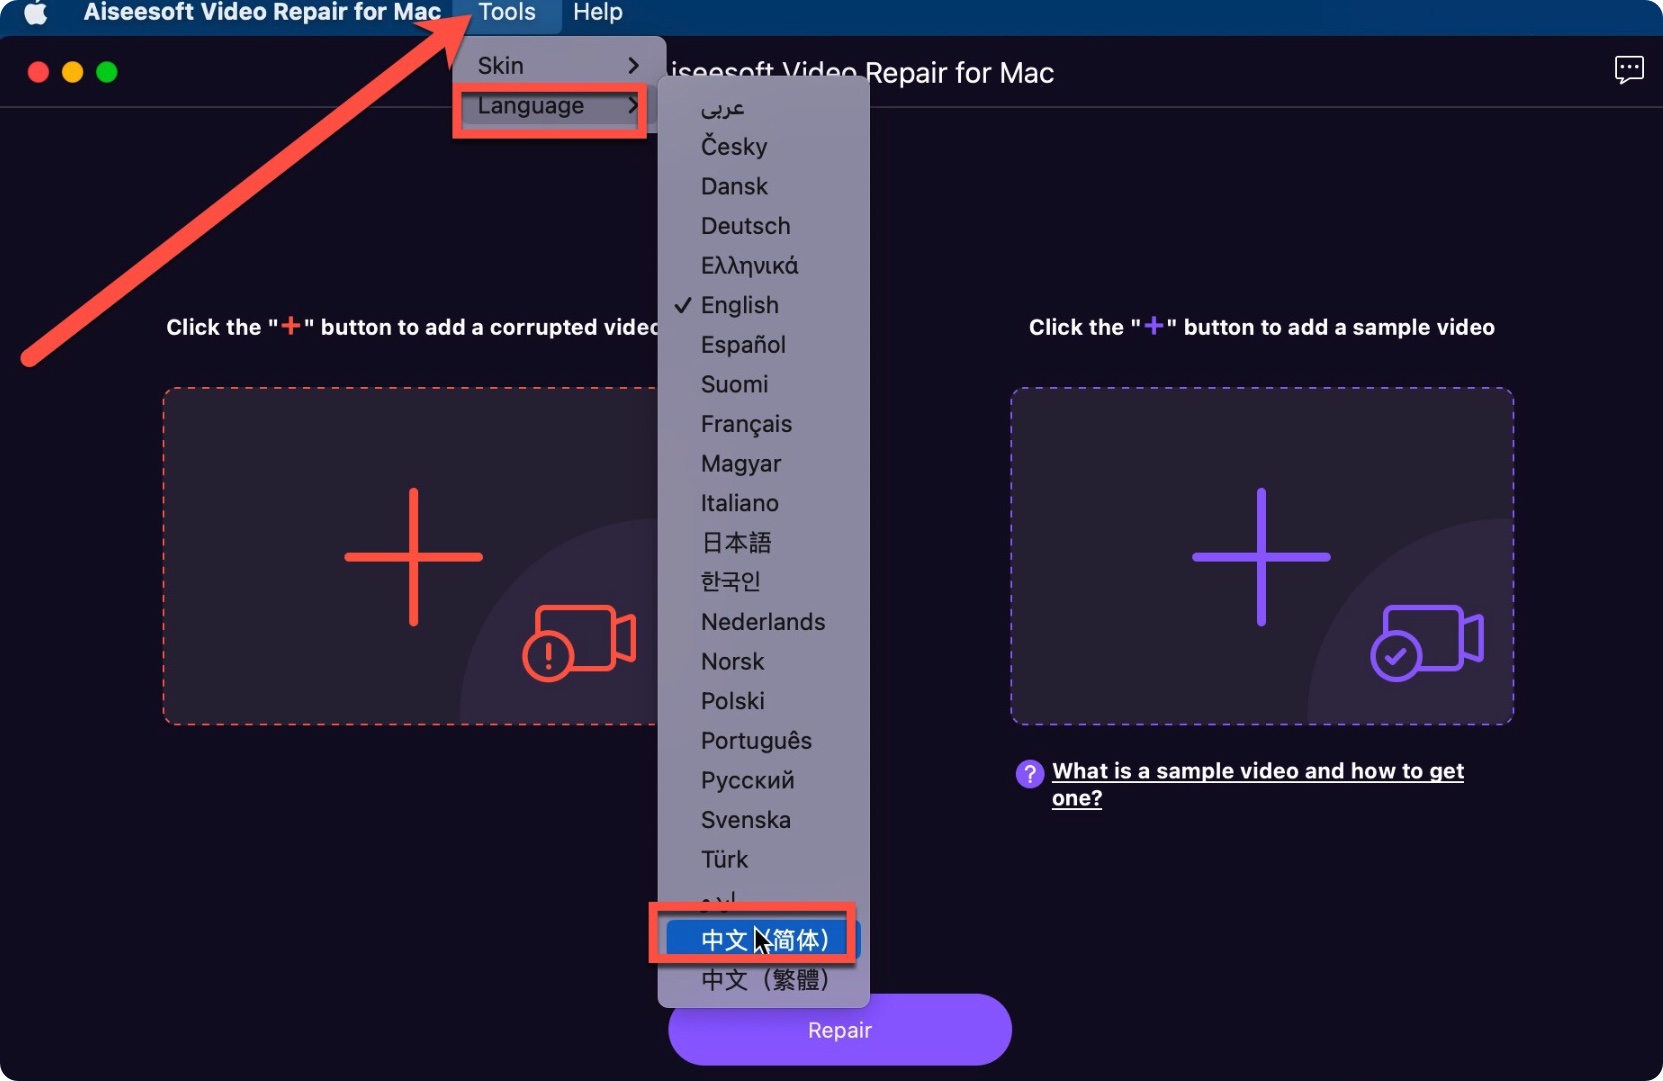
Task: Open Aiseesoft Video Repair for Mac app menu
Action: click(262, 13)
